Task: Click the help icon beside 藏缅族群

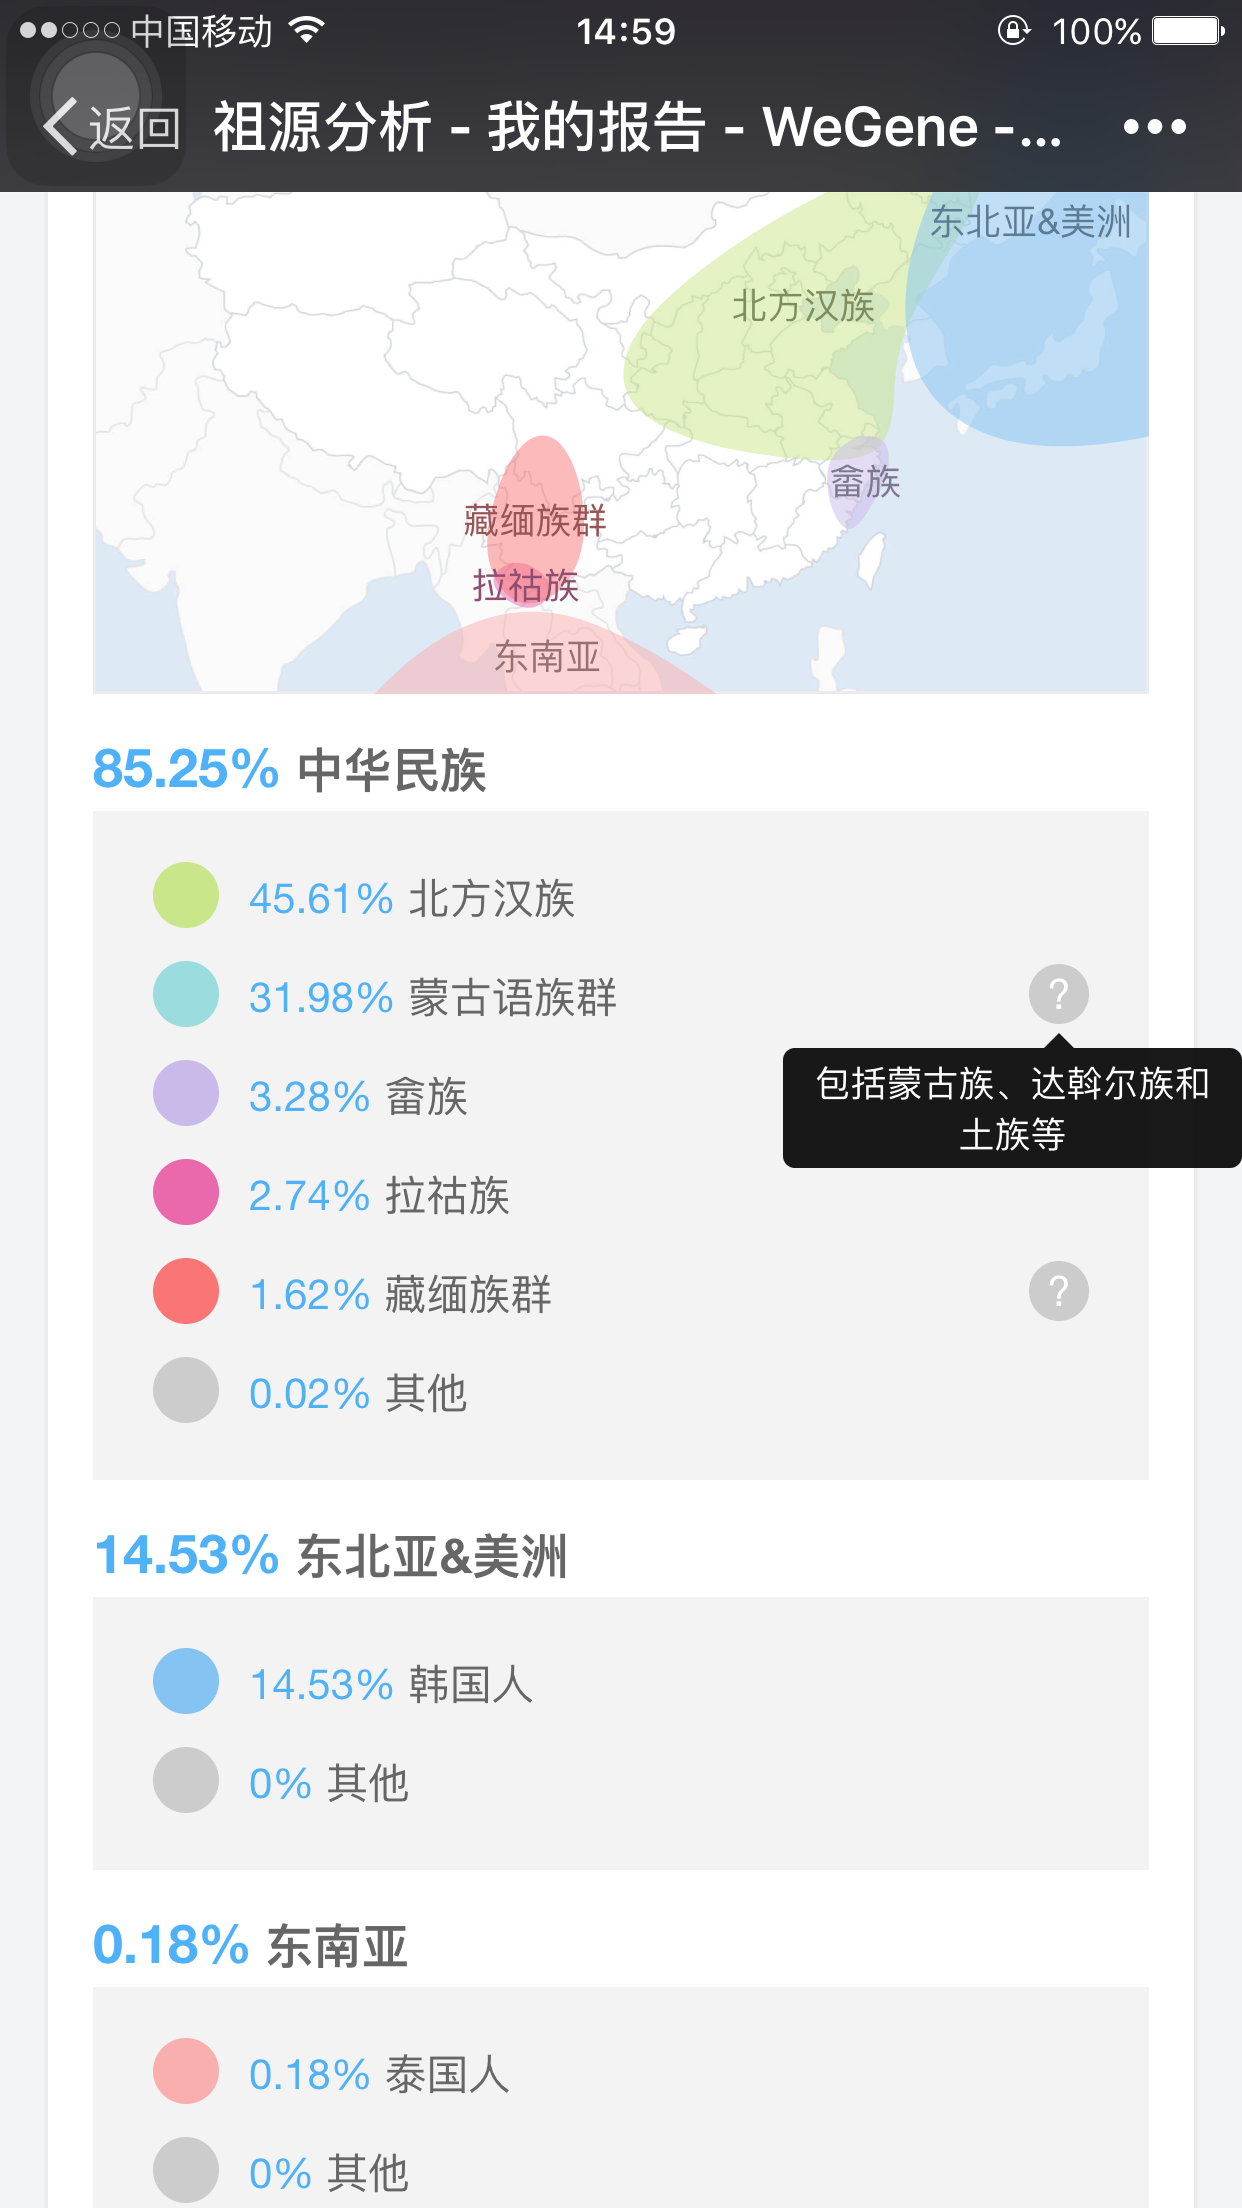Action: coord(1058,1291)
